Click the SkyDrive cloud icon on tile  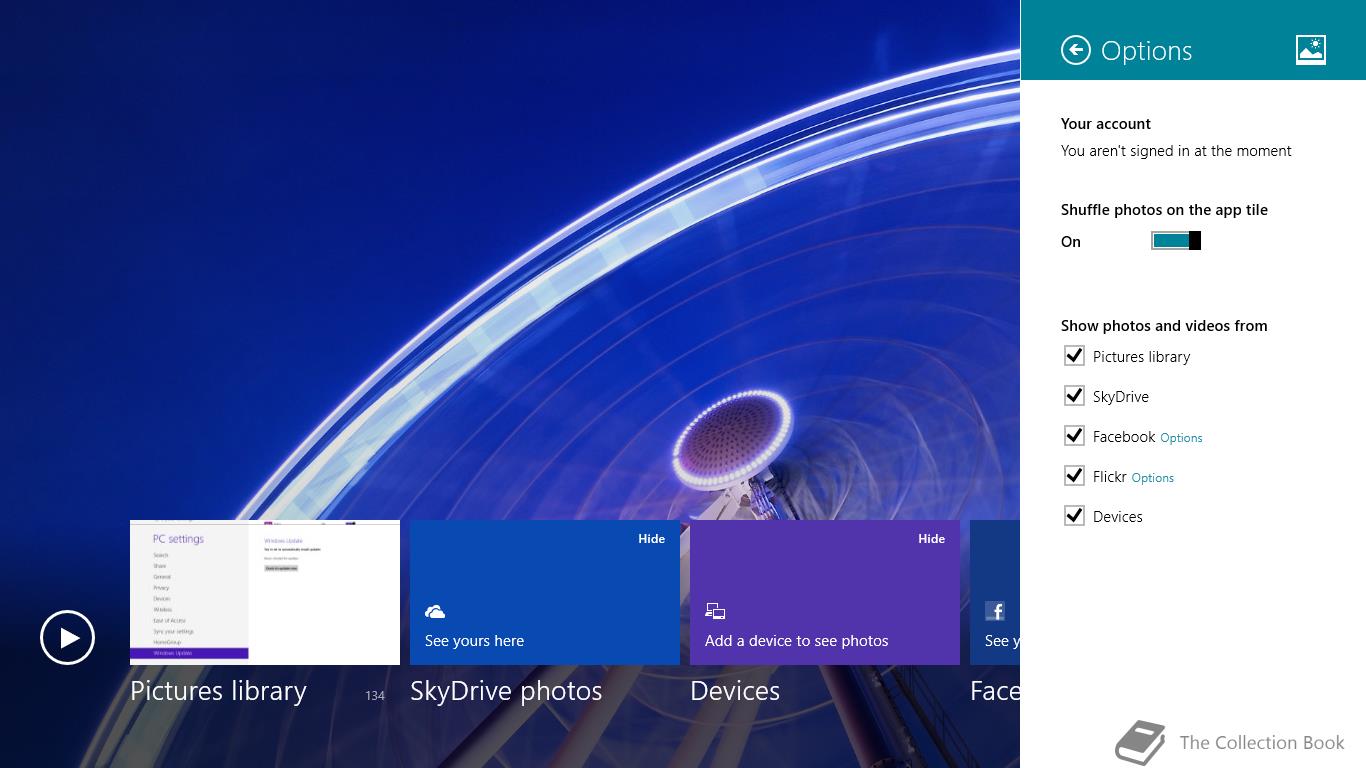(x=435, y=611)
